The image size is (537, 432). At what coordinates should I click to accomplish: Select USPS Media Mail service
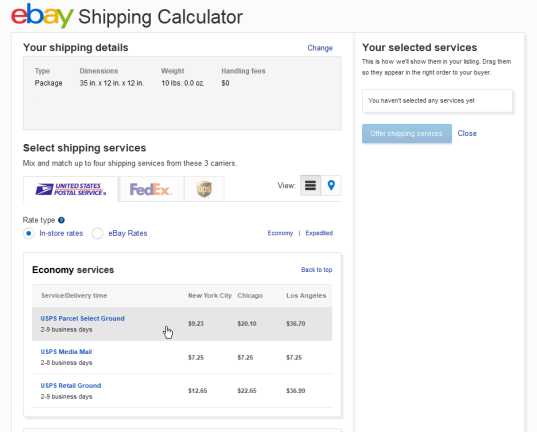coord(66,351)
